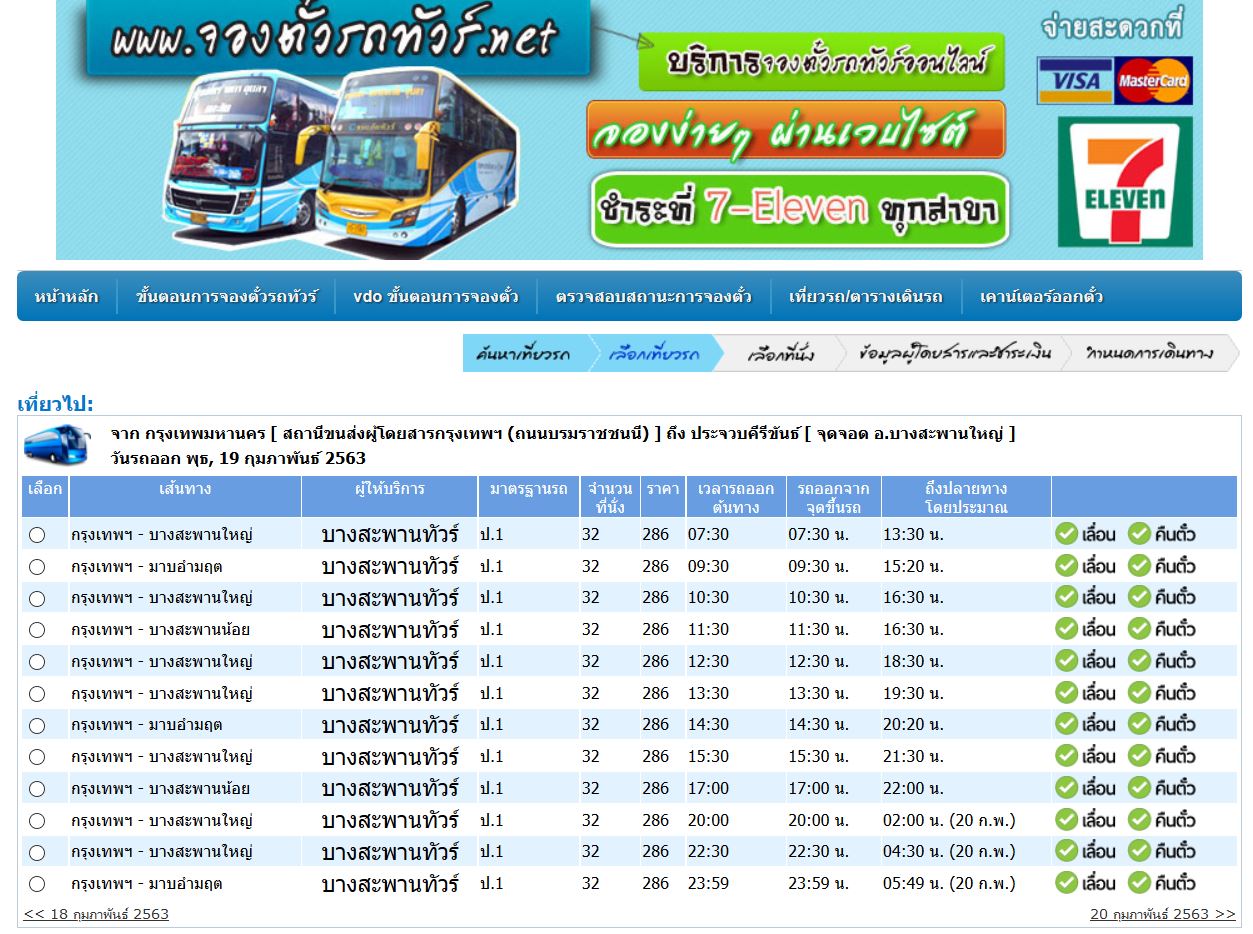The width and height of the screenshot is (1253, 934).
Task: Choose the 10:30 departure radio button
Action: pyautogui.click(x=37, y=599)
